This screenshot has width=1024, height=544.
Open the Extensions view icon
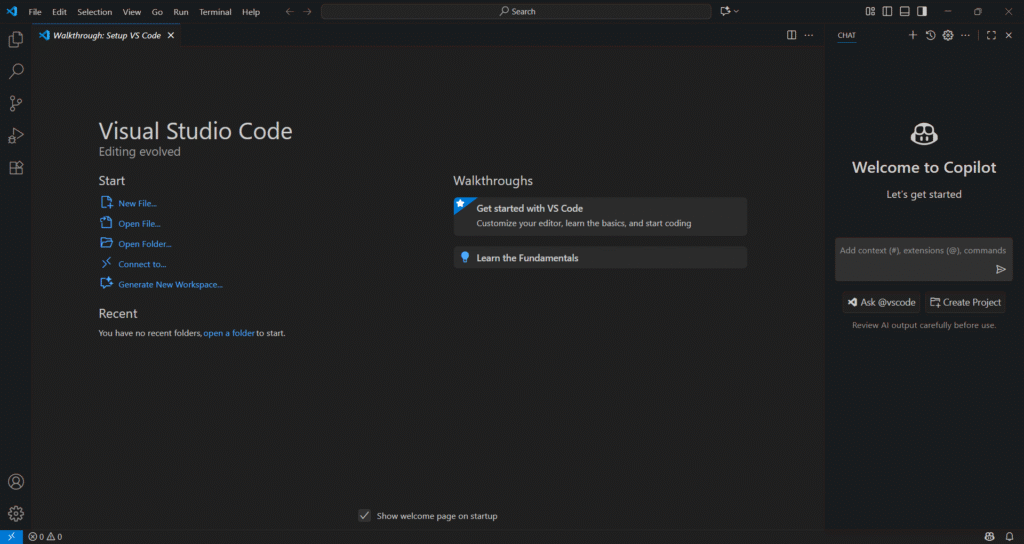pyautogui.click(x=16, y=168)
